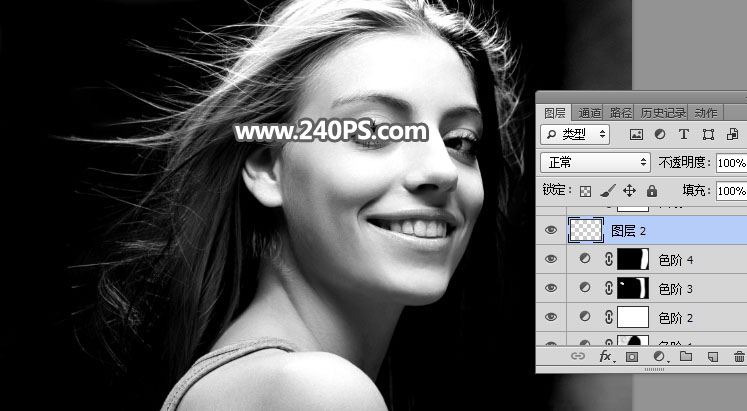Toggle lock image pixels brush icon
This screenshot has height=411, width=747.
pos(607,191)
